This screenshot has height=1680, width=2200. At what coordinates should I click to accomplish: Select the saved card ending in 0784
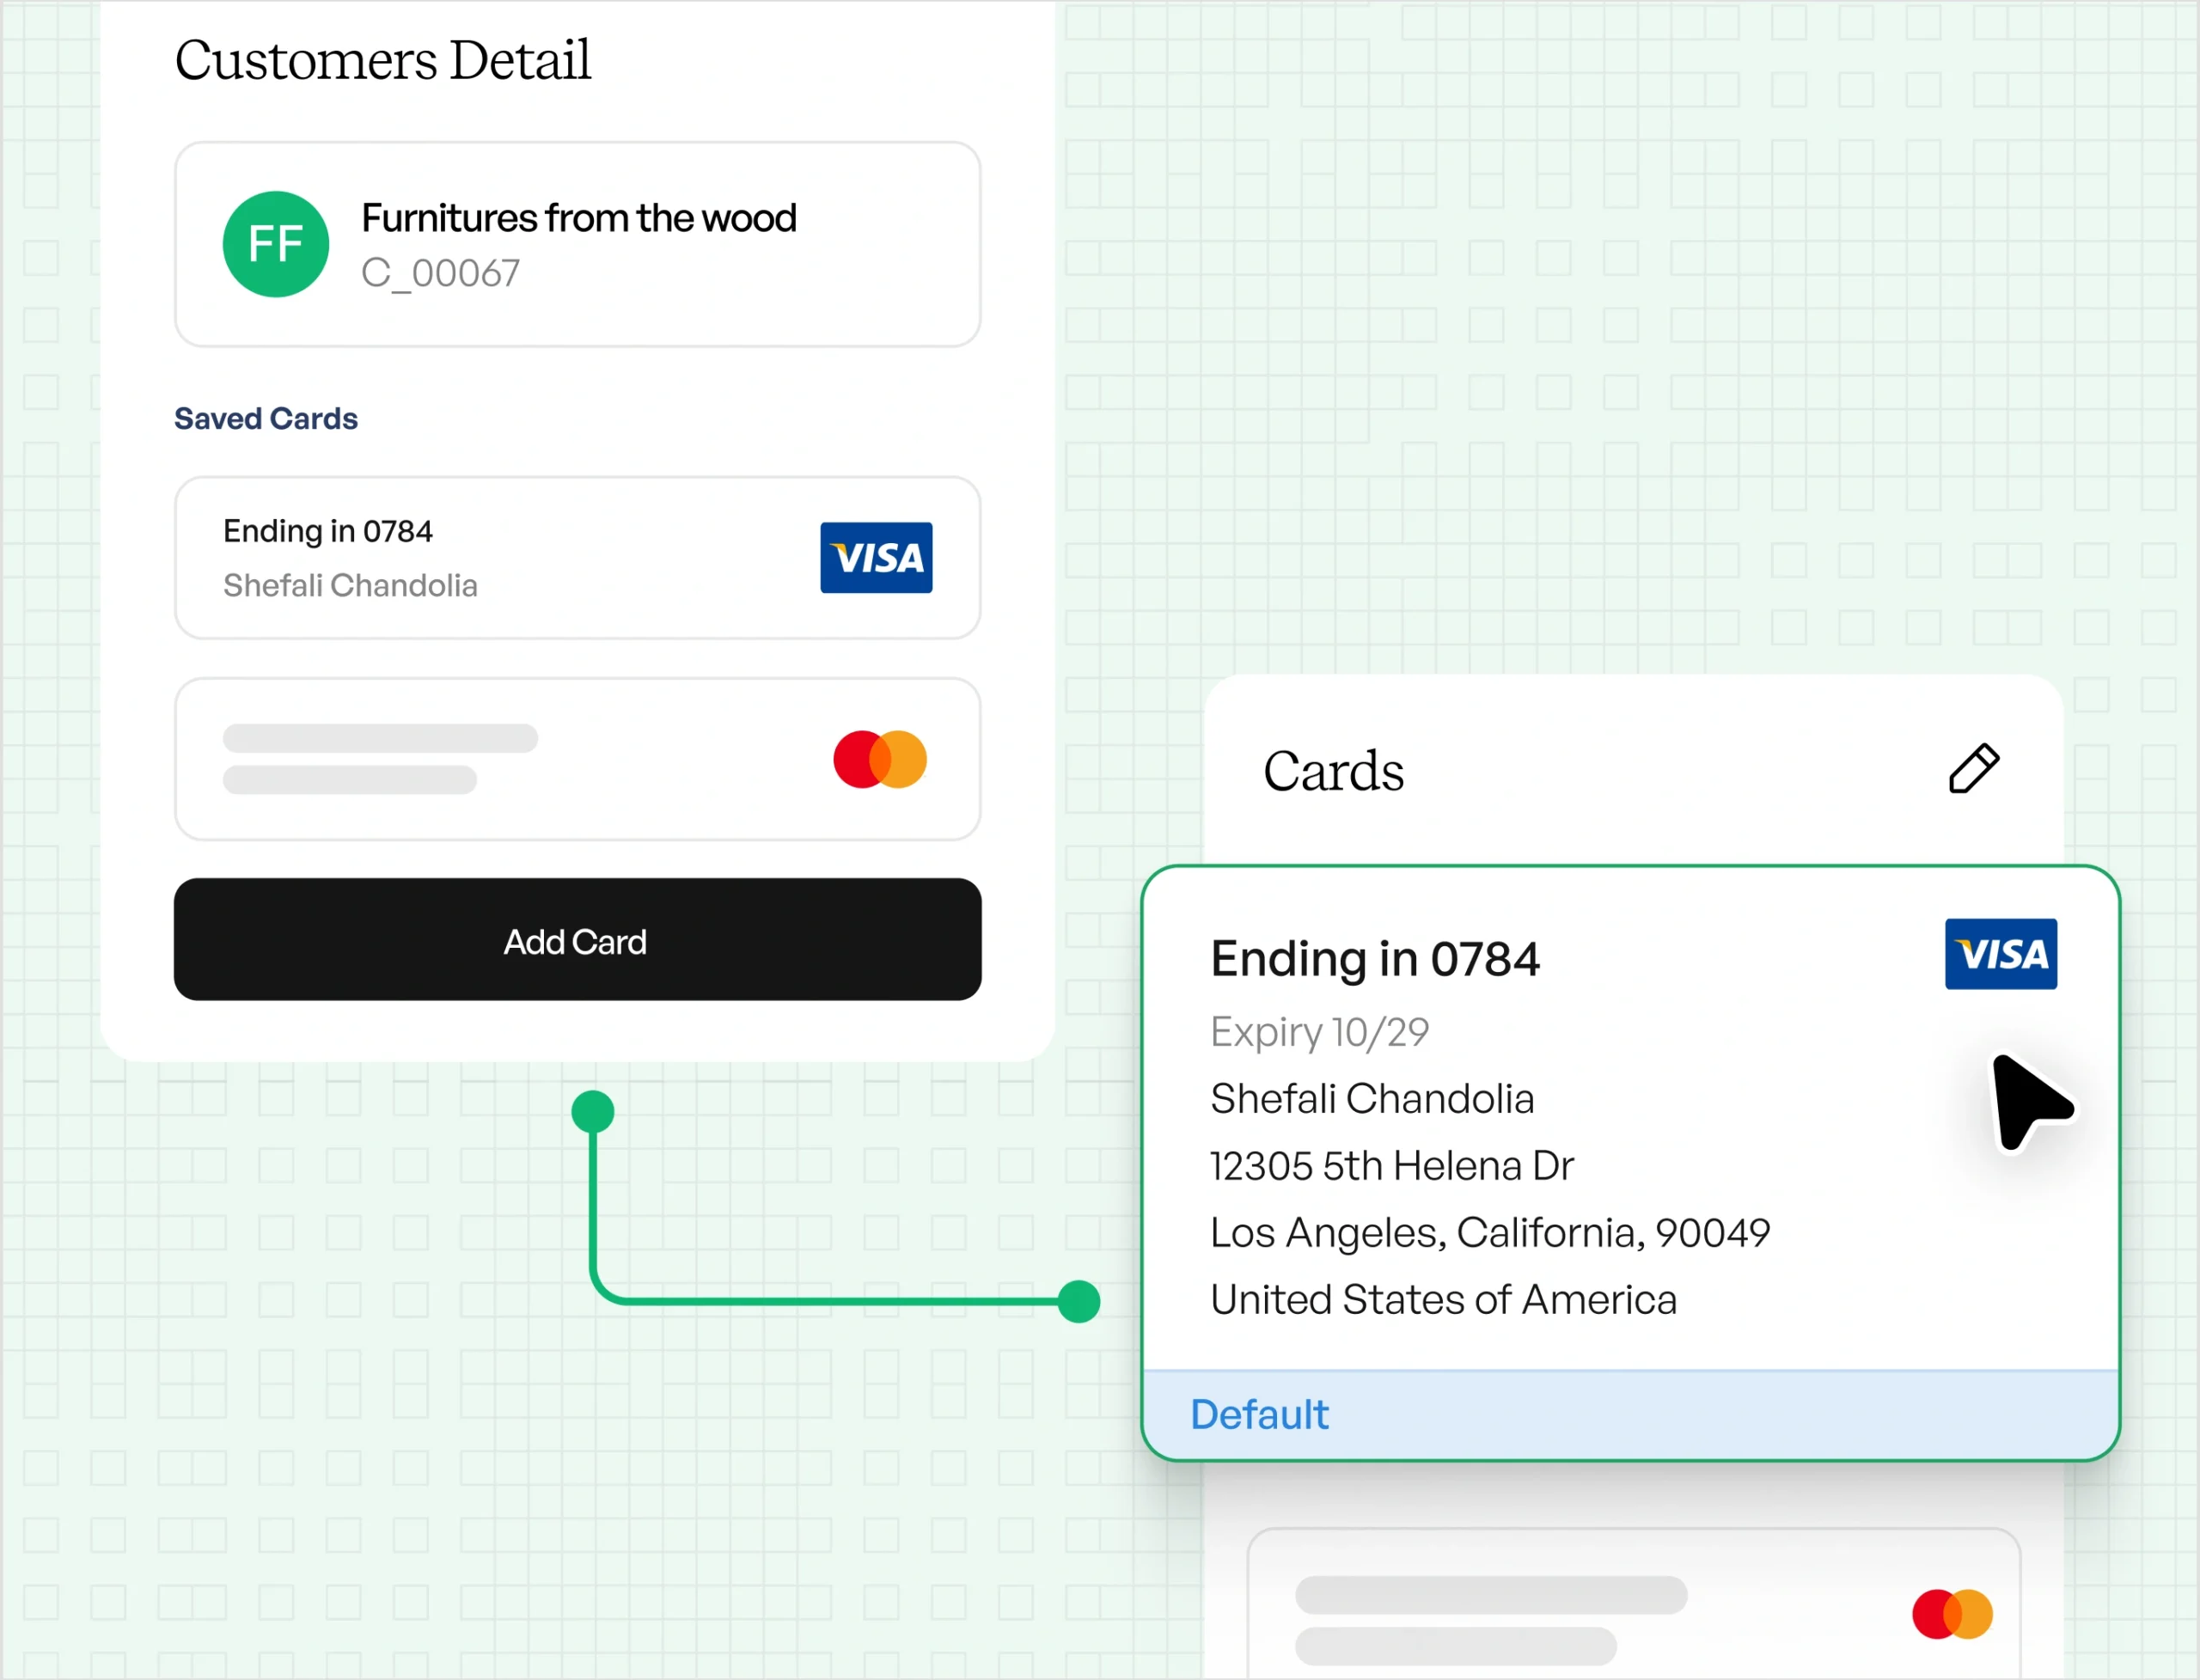577,557
